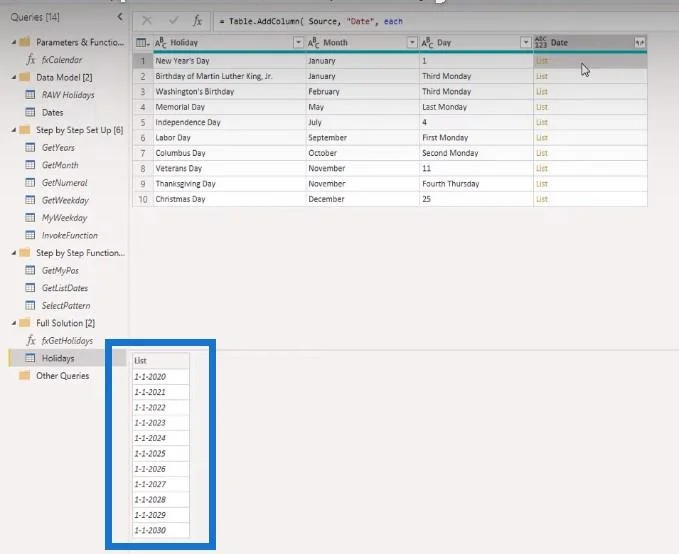The width and height of the screenshot is (679, 554).
Task: Collapse the Full Solution [2] folder
Action: (x=14, y=323)
